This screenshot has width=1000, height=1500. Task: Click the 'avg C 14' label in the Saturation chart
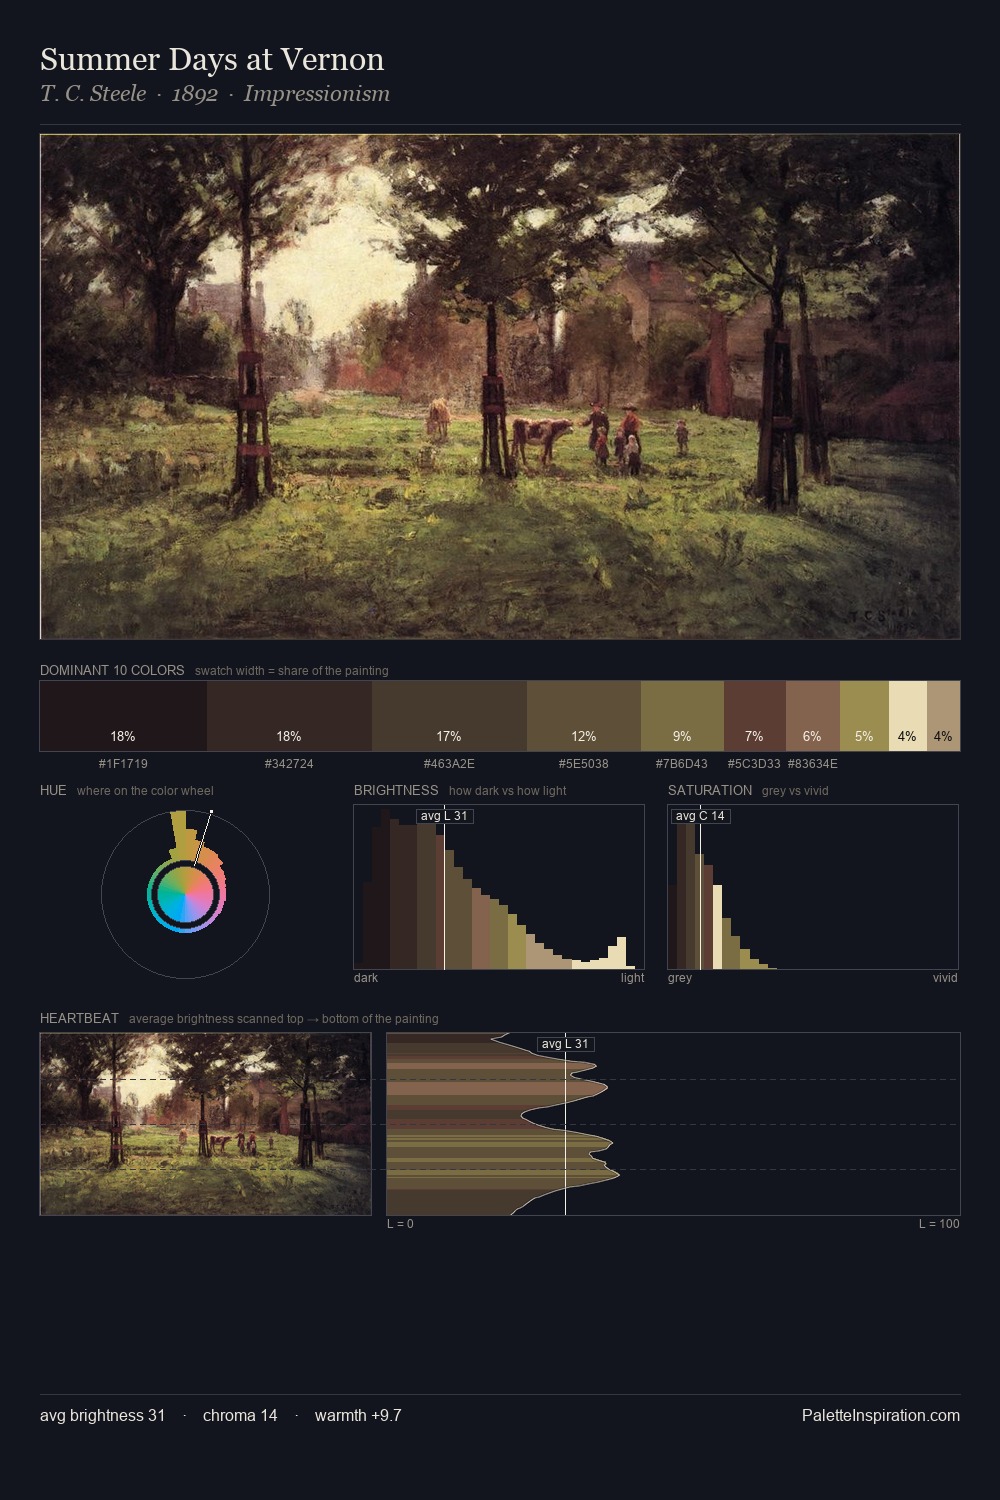coord(700,816)
